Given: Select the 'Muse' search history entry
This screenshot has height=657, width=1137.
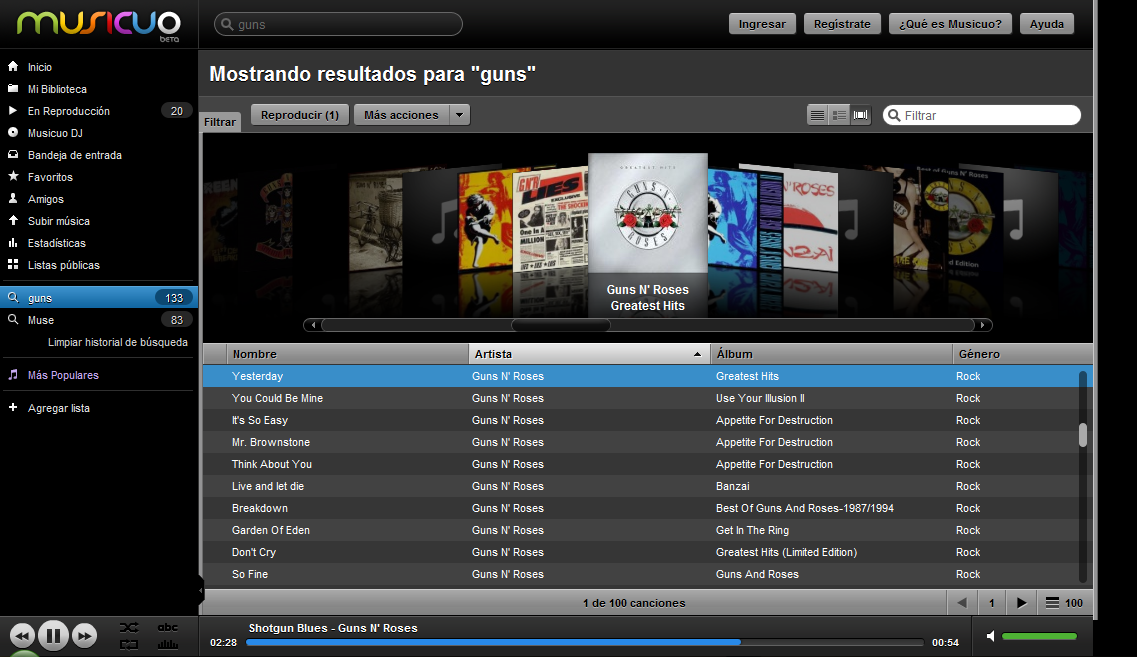Looking at the screenshot, I should pyautogui.click(x=99, y=320).
